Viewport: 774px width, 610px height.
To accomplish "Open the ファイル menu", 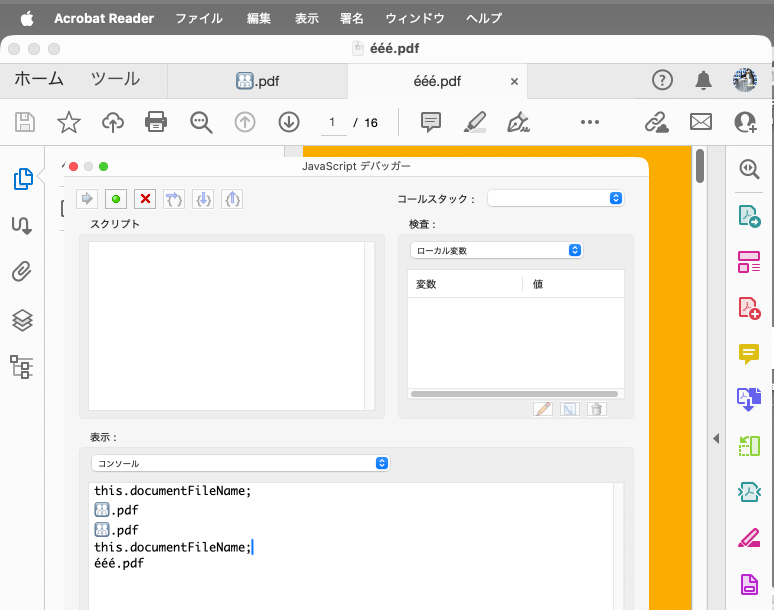I will pyautogui.click(x=199, y=18).
